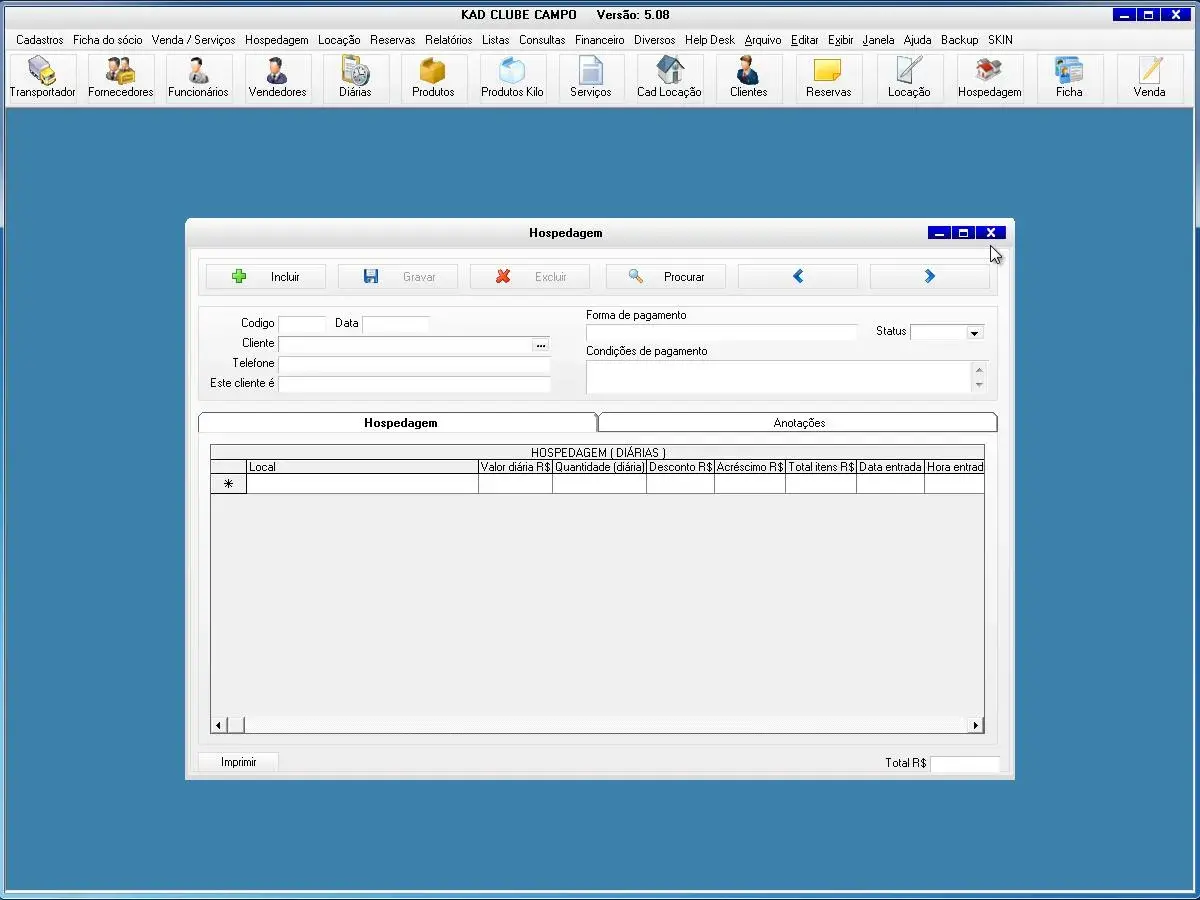Click the Imprimir button
Screen dimensions: 1200x900
(x=238, y=762)
